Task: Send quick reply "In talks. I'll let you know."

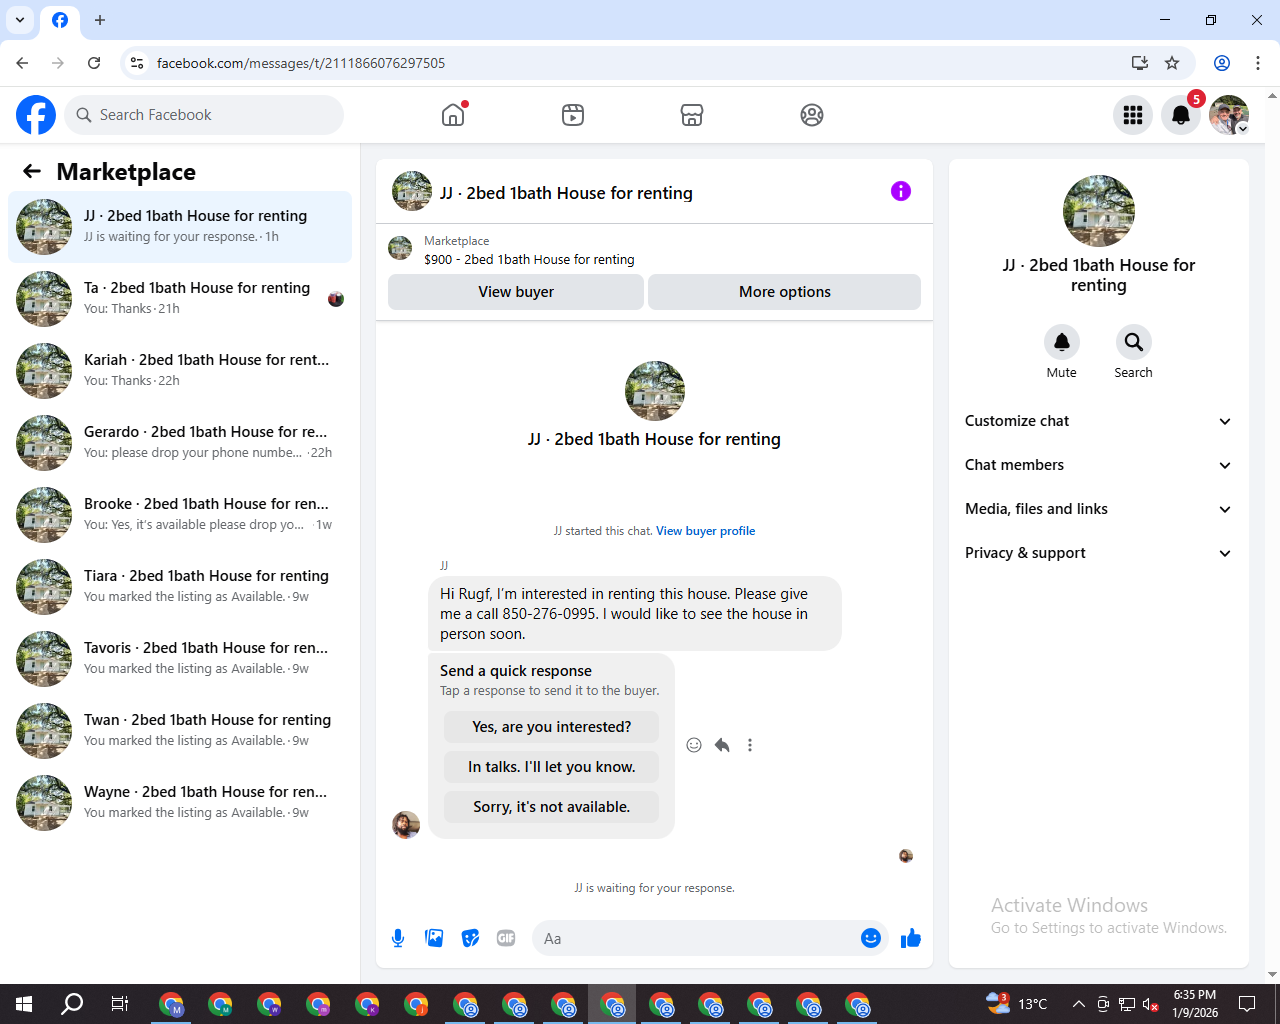Action: point(552,767)
